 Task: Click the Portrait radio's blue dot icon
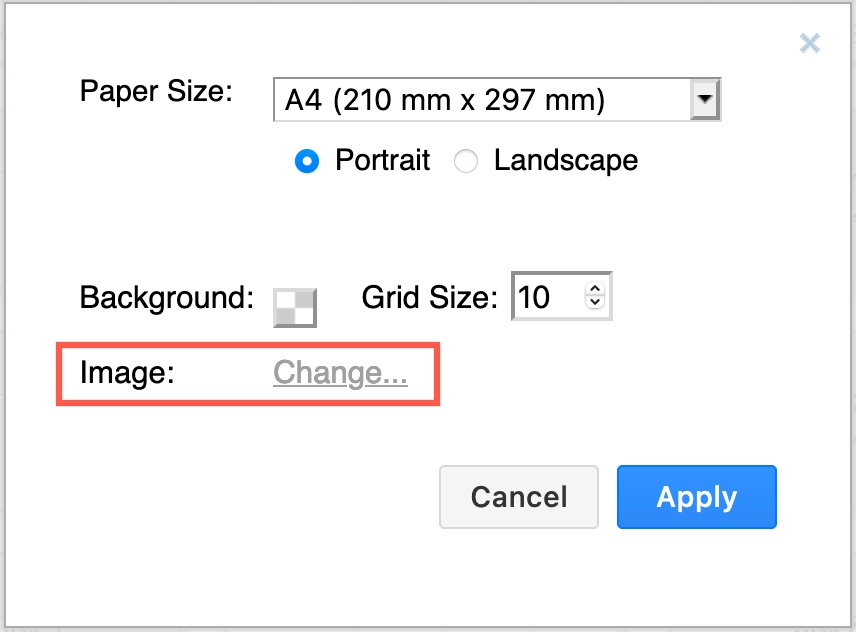[307, 161]
